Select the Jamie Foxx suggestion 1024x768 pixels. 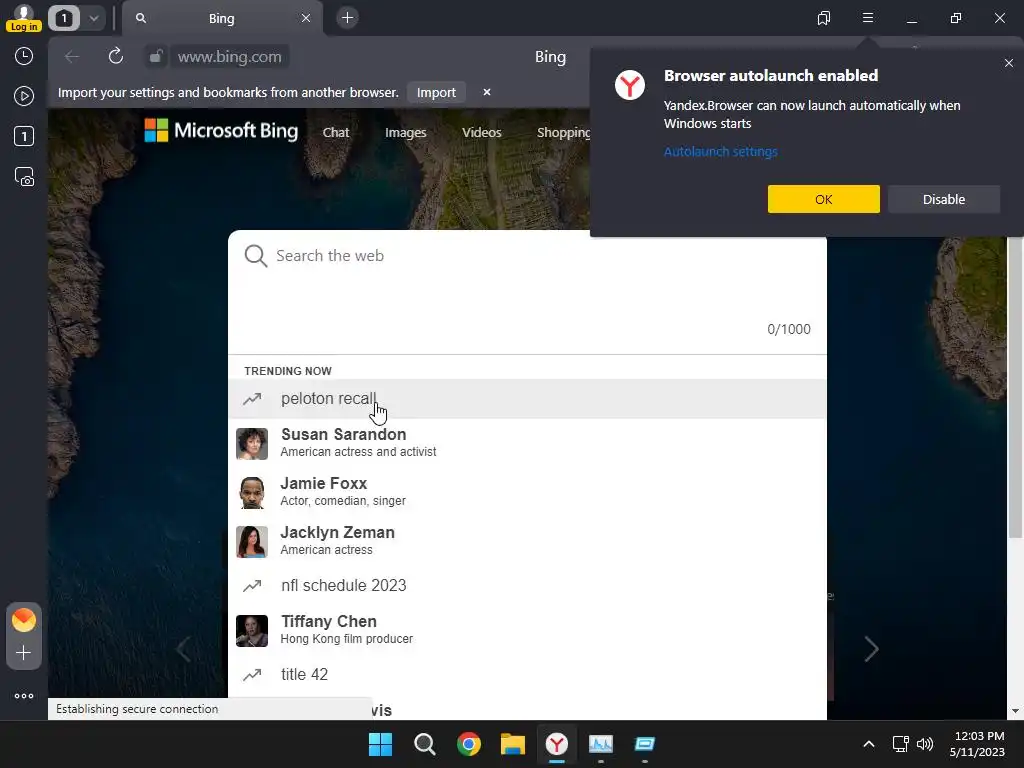click(527, 492)
